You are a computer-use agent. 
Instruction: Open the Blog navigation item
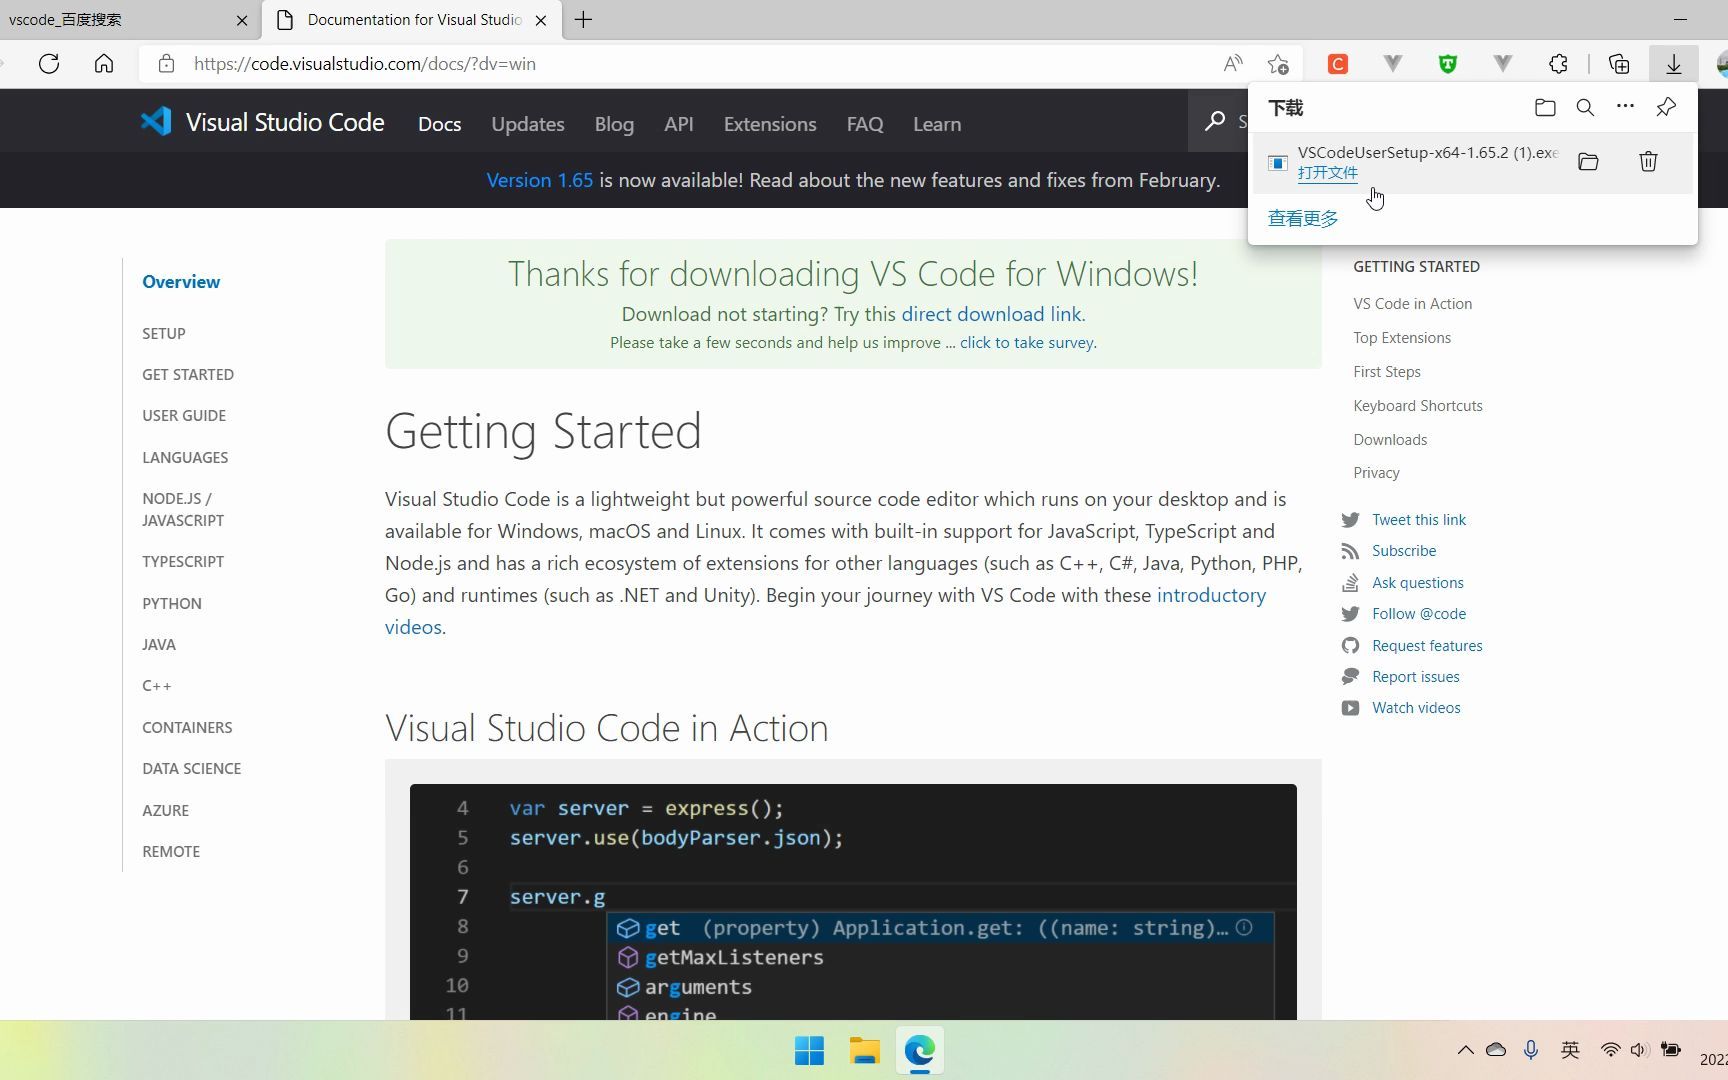pos(614,124)
